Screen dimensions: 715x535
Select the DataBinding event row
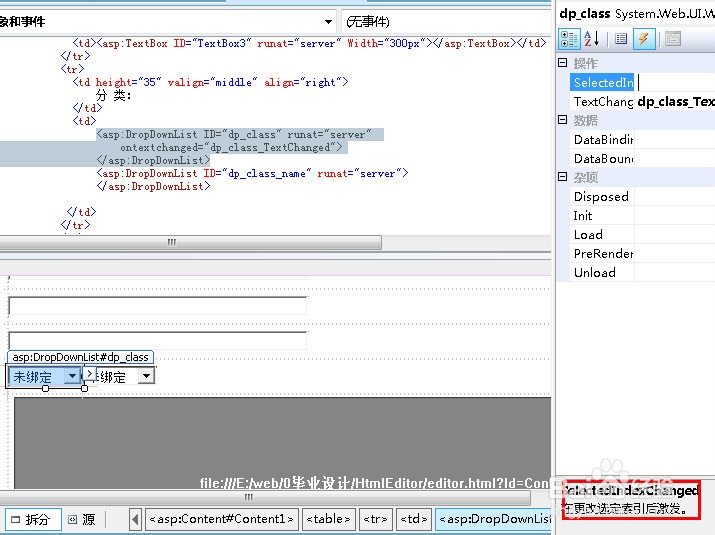click(x=602, y=140)
